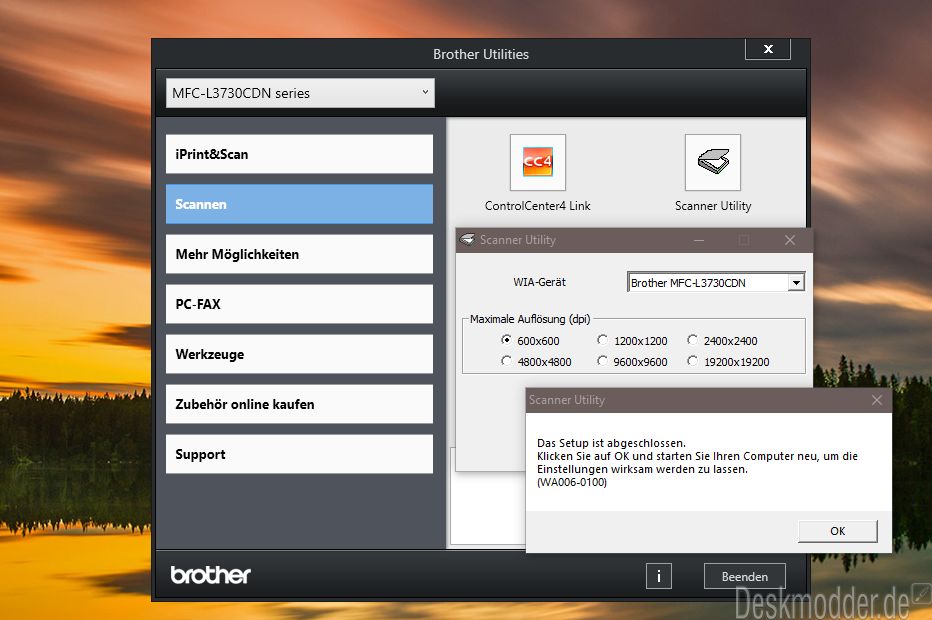Close the Scanner Utility message dialog
Viewport: 932px width, 620px height.
click(x=877, y=400)
